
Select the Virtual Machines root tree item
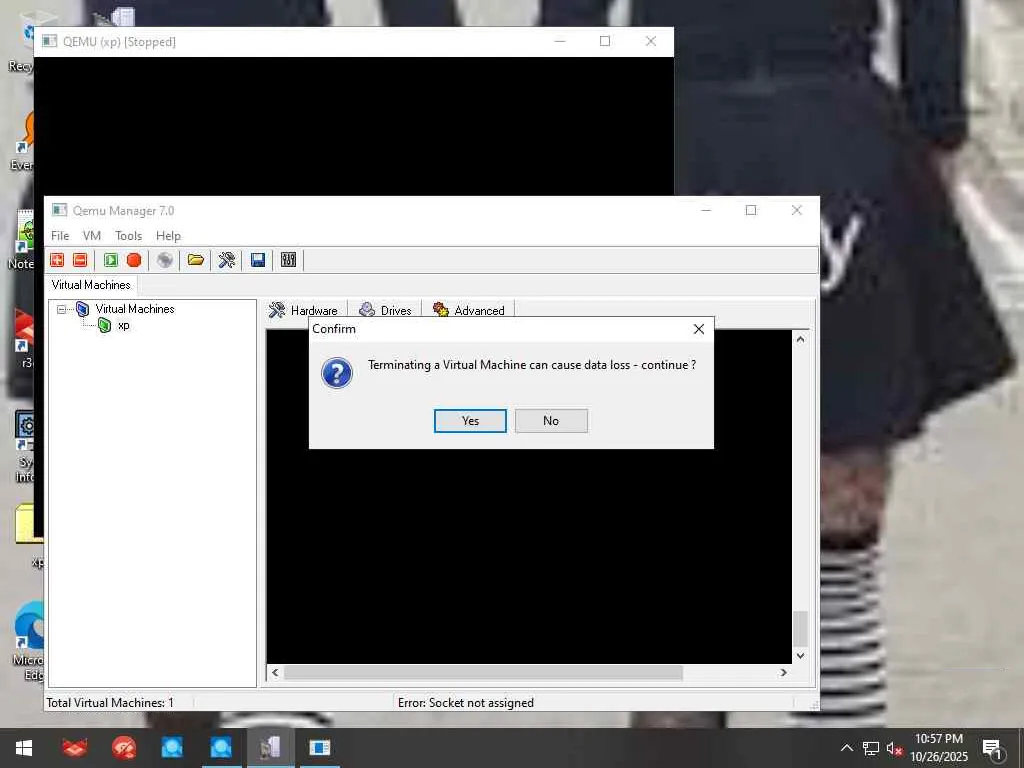click(135, 309)
